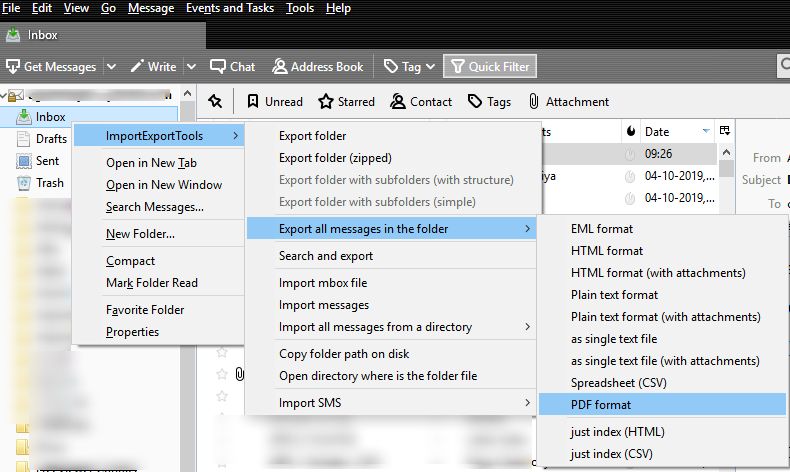Image resolution: width=790 pixels, height=472 pixels.
Task: Open Events and Tasks menu
Action: [230, 8]
